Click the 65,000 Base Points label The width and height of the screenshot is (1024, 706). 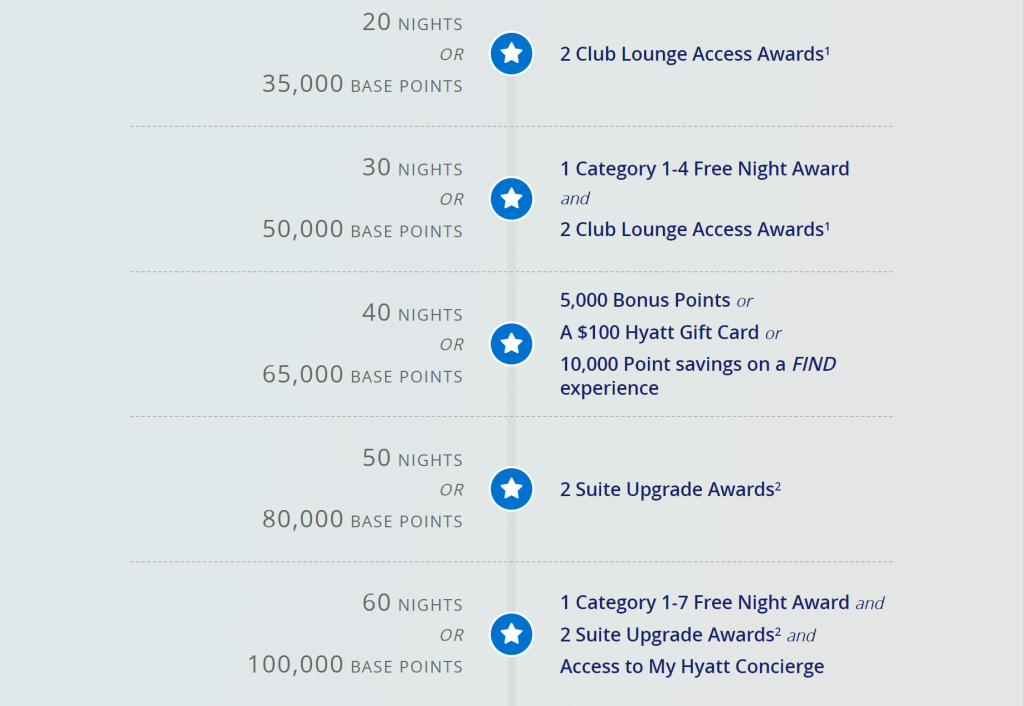(362, 375)
